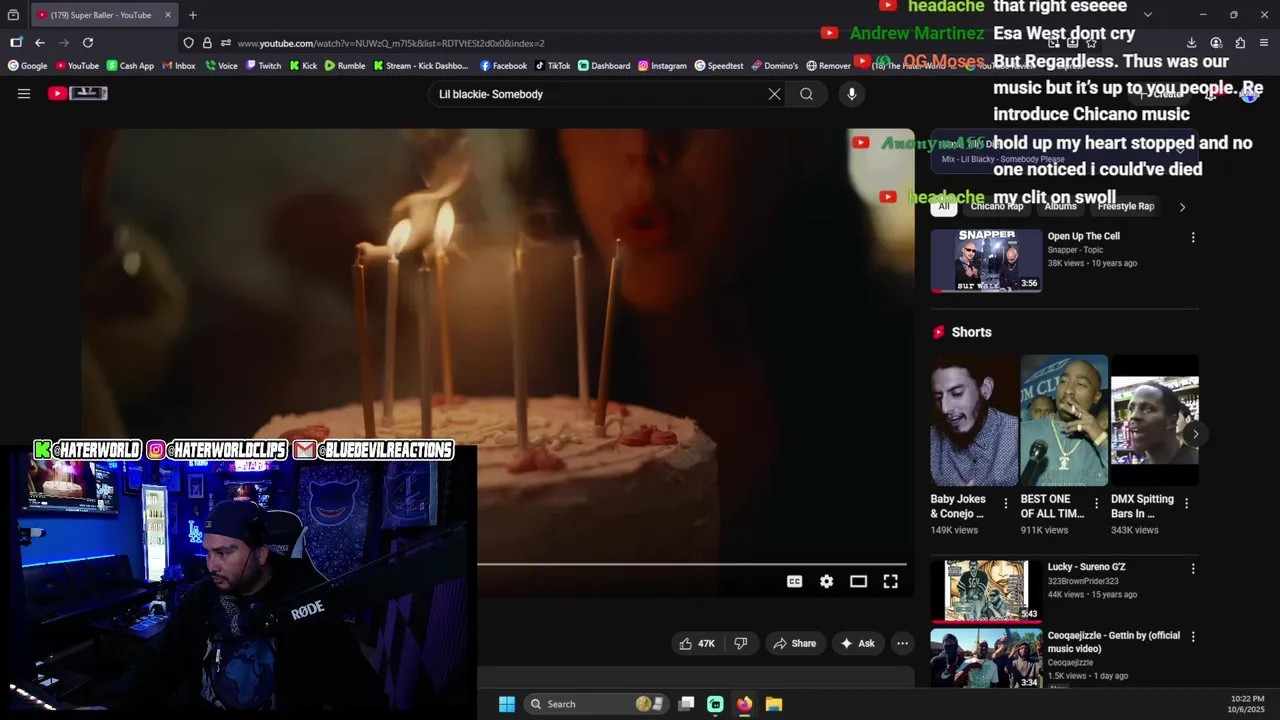Go fullscreen on the video player
This screenshot has height=720, width=1280.
tap(890, 581)
